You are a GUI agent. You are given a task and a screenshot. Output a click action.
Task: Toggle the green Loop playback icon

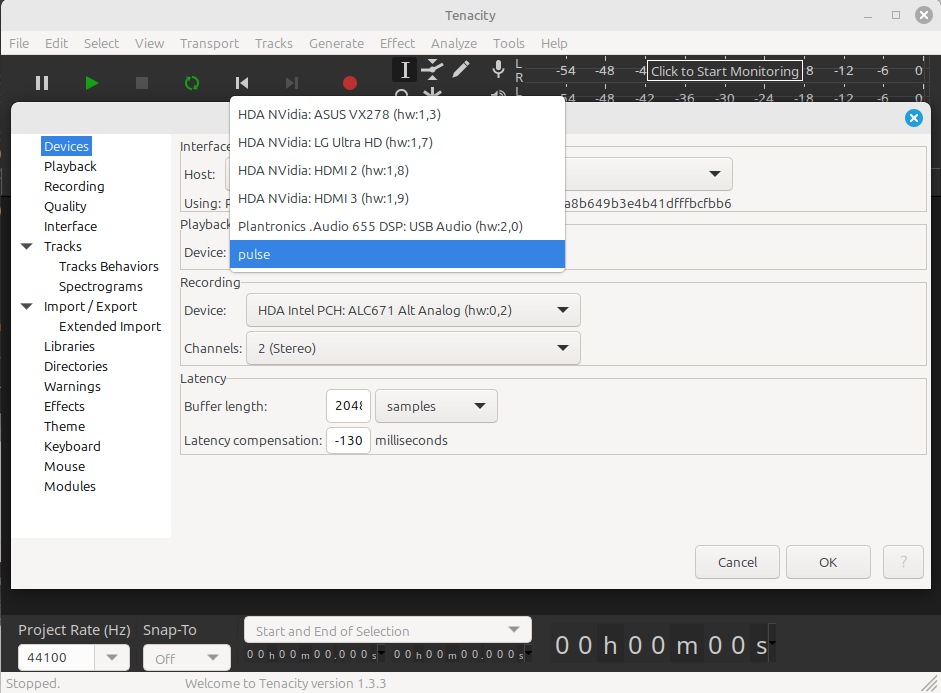coord(191,83)
